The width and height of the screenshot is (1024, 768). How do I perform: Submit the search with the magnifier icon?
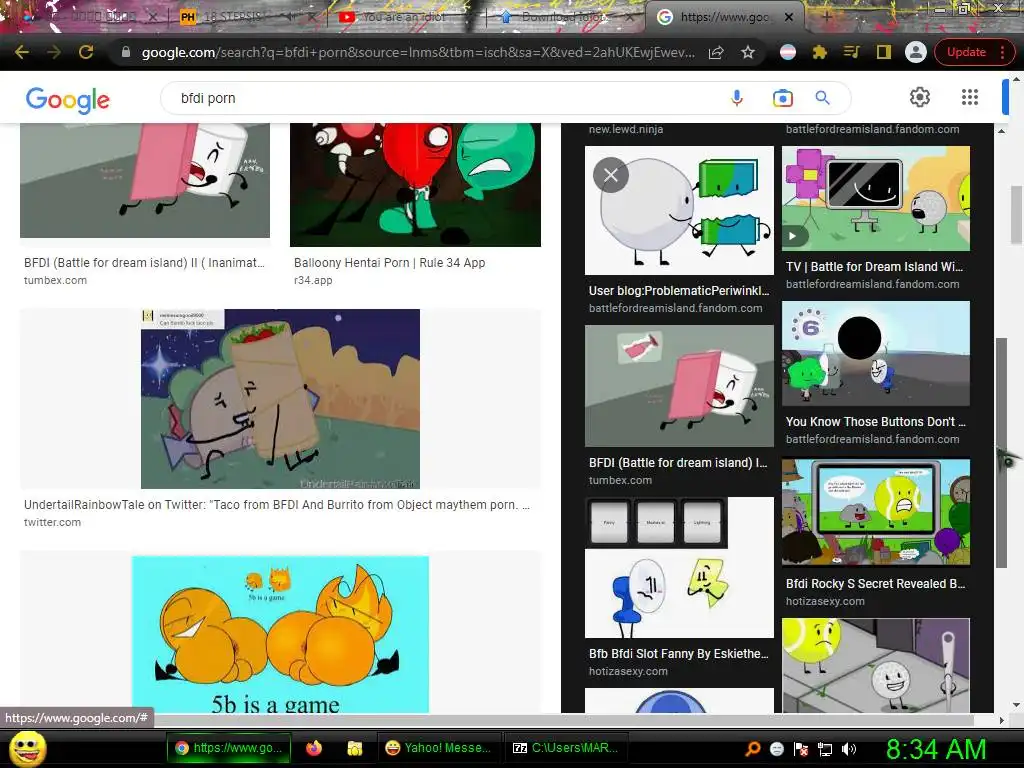(x=823, y=98)
